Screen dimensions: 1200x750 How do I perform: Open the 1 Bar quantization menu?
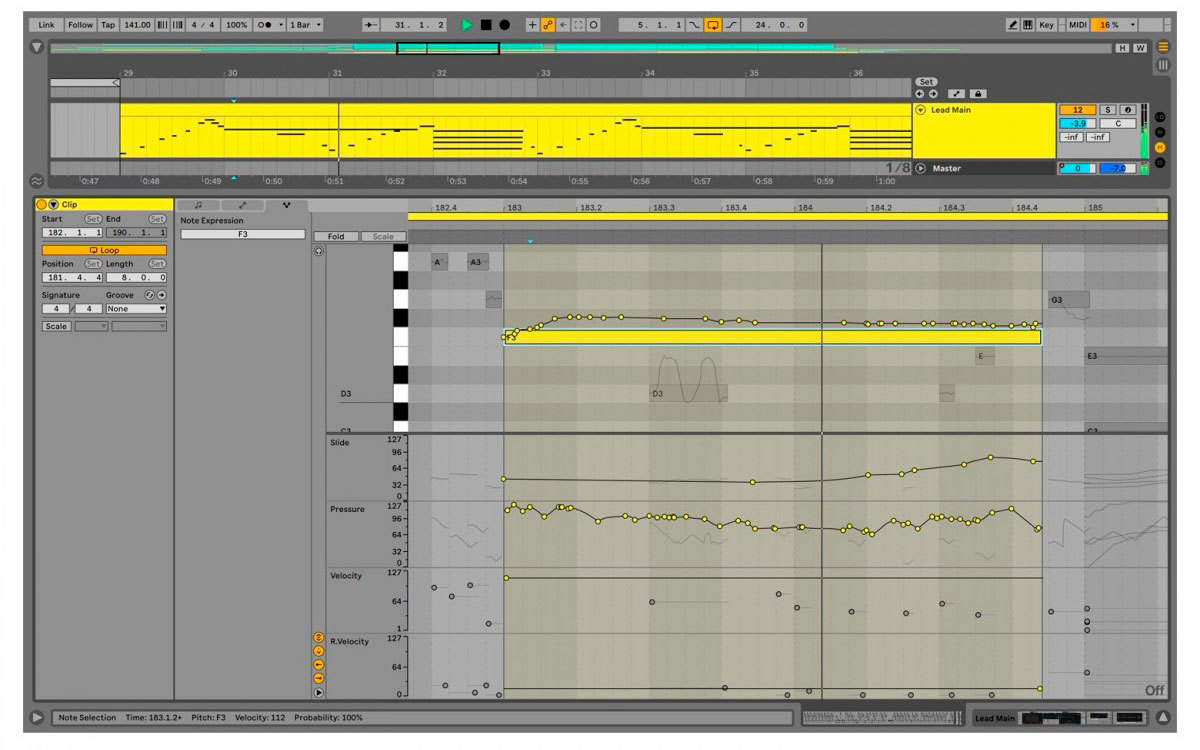pos(304,25)
